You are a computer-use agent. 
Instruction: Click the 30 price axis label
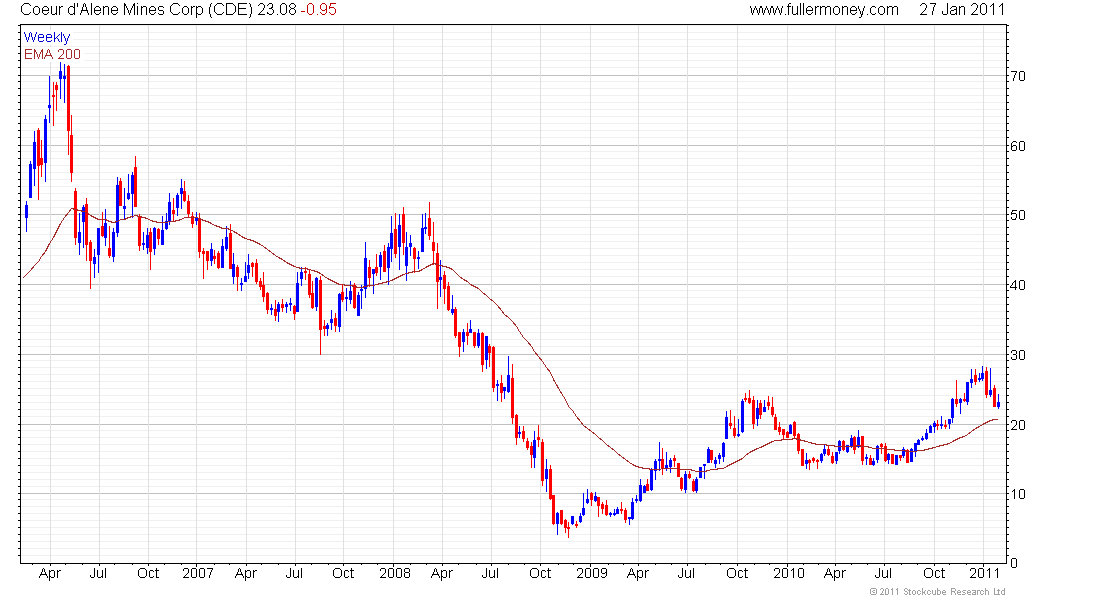point(1017,355)
